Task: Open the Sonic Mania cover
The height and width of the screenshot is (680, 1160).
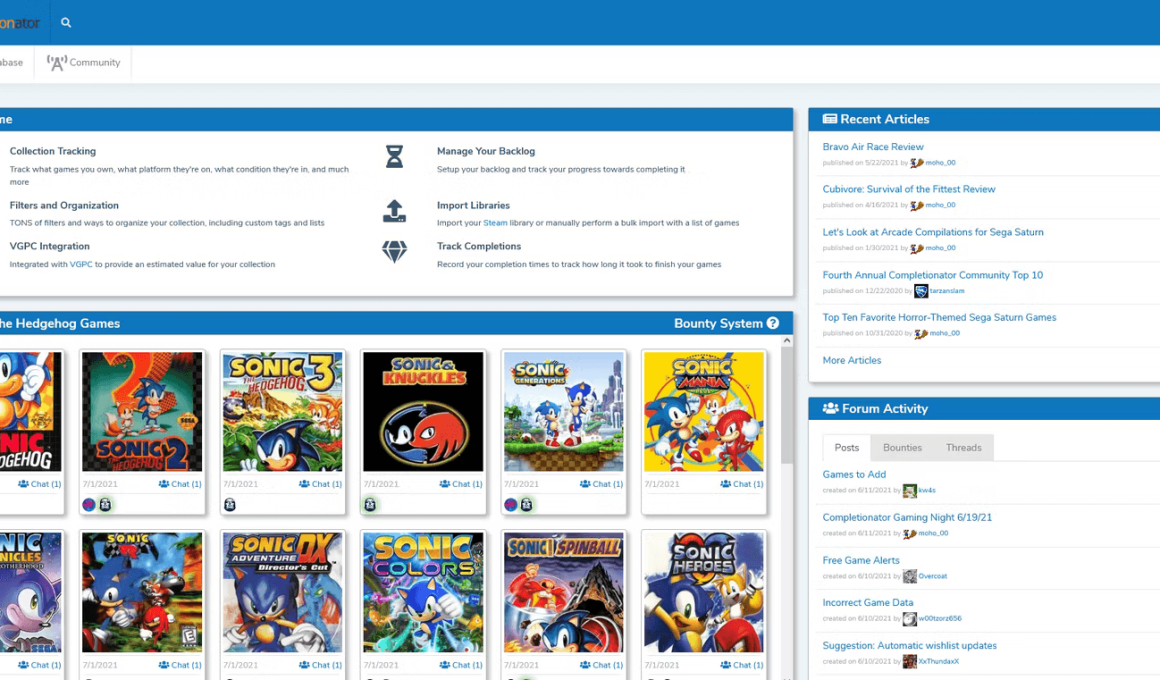Action: (x=704, y=411)
